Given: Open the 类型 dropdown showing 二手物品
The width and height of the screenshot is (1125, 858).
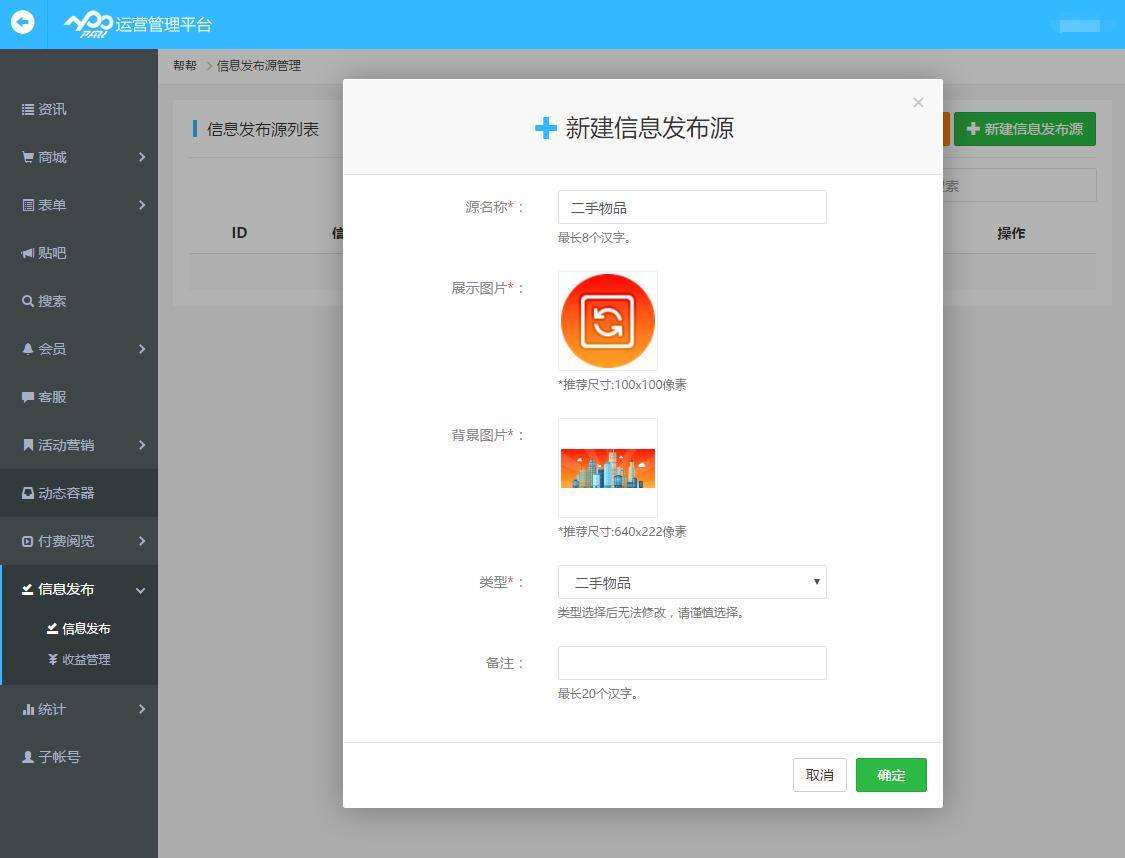Looking at the screenshot, I should pyautogui.click(x=692, y=582).
